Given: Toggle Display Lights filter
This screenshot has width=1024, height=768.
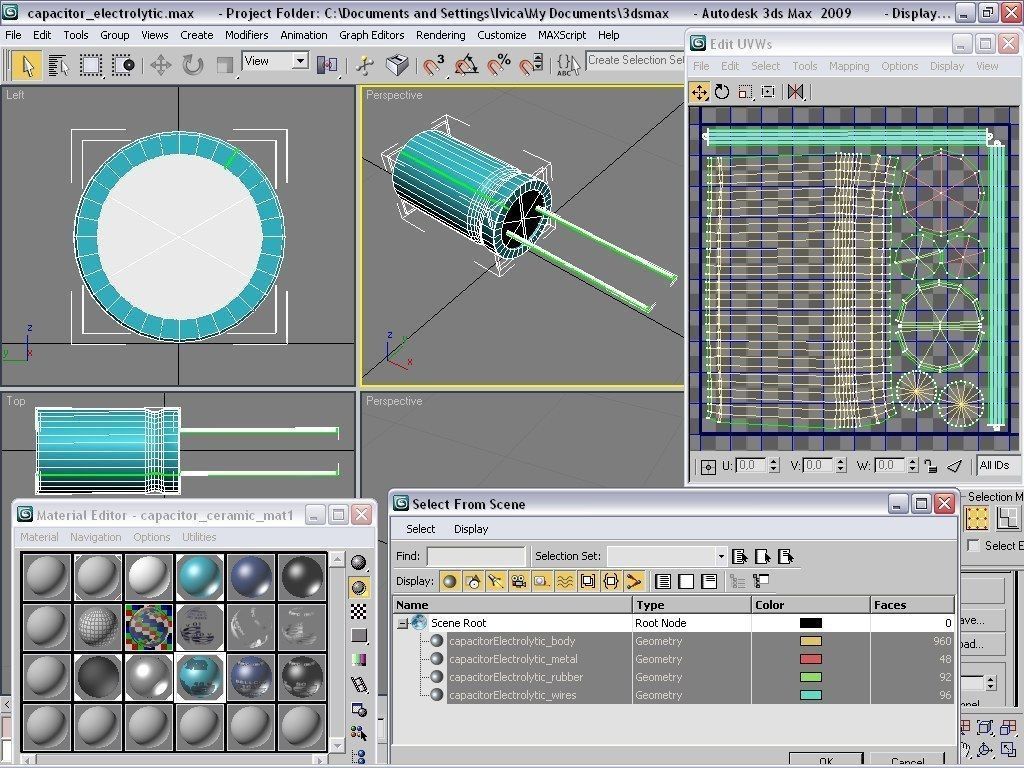Looking at the screenshot, I should click(x=496, y=581).
